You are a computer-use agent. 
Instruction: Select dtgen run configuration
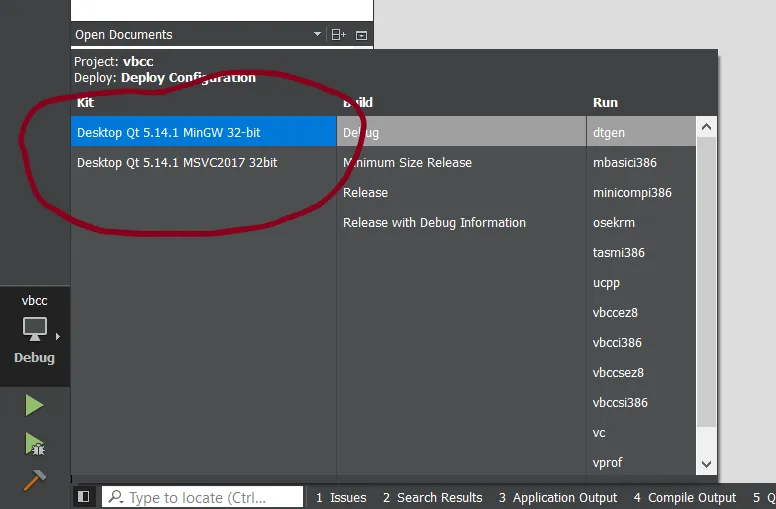[641, 131]
